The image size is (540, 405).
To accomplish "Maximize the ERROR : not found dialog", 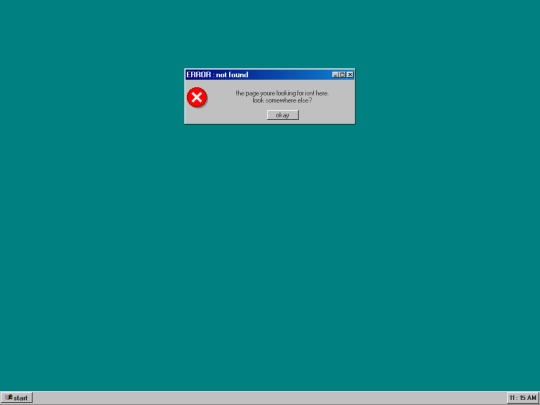I will tap(342, 75).
